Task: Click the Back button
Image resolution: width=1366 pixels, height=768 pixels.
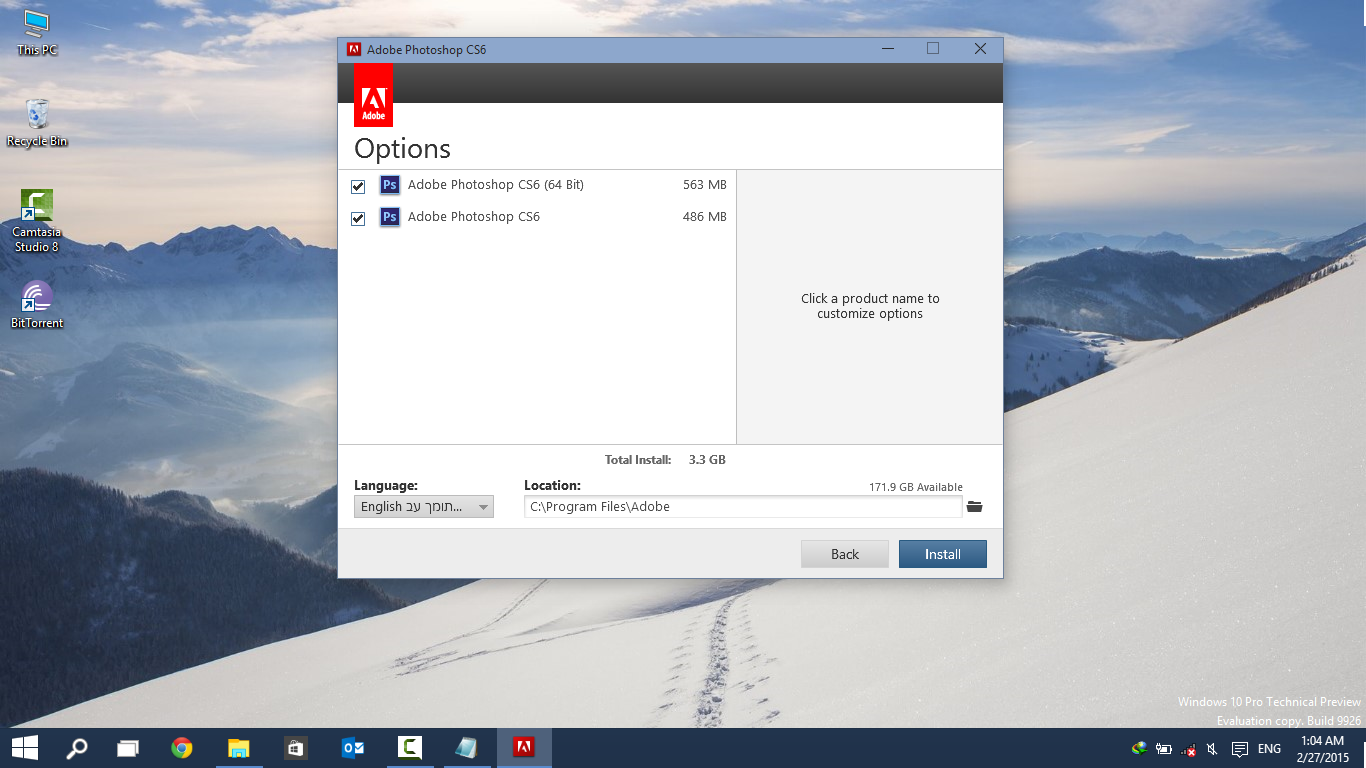Action: point(845,554)
